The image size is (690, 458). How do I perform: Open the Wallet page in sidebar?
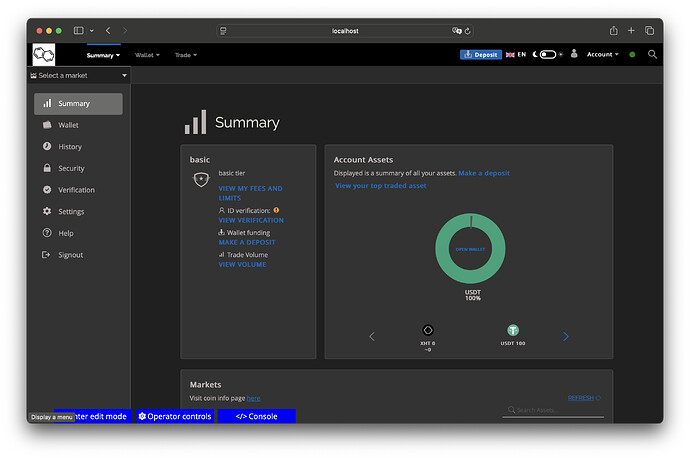click(68, 125)
